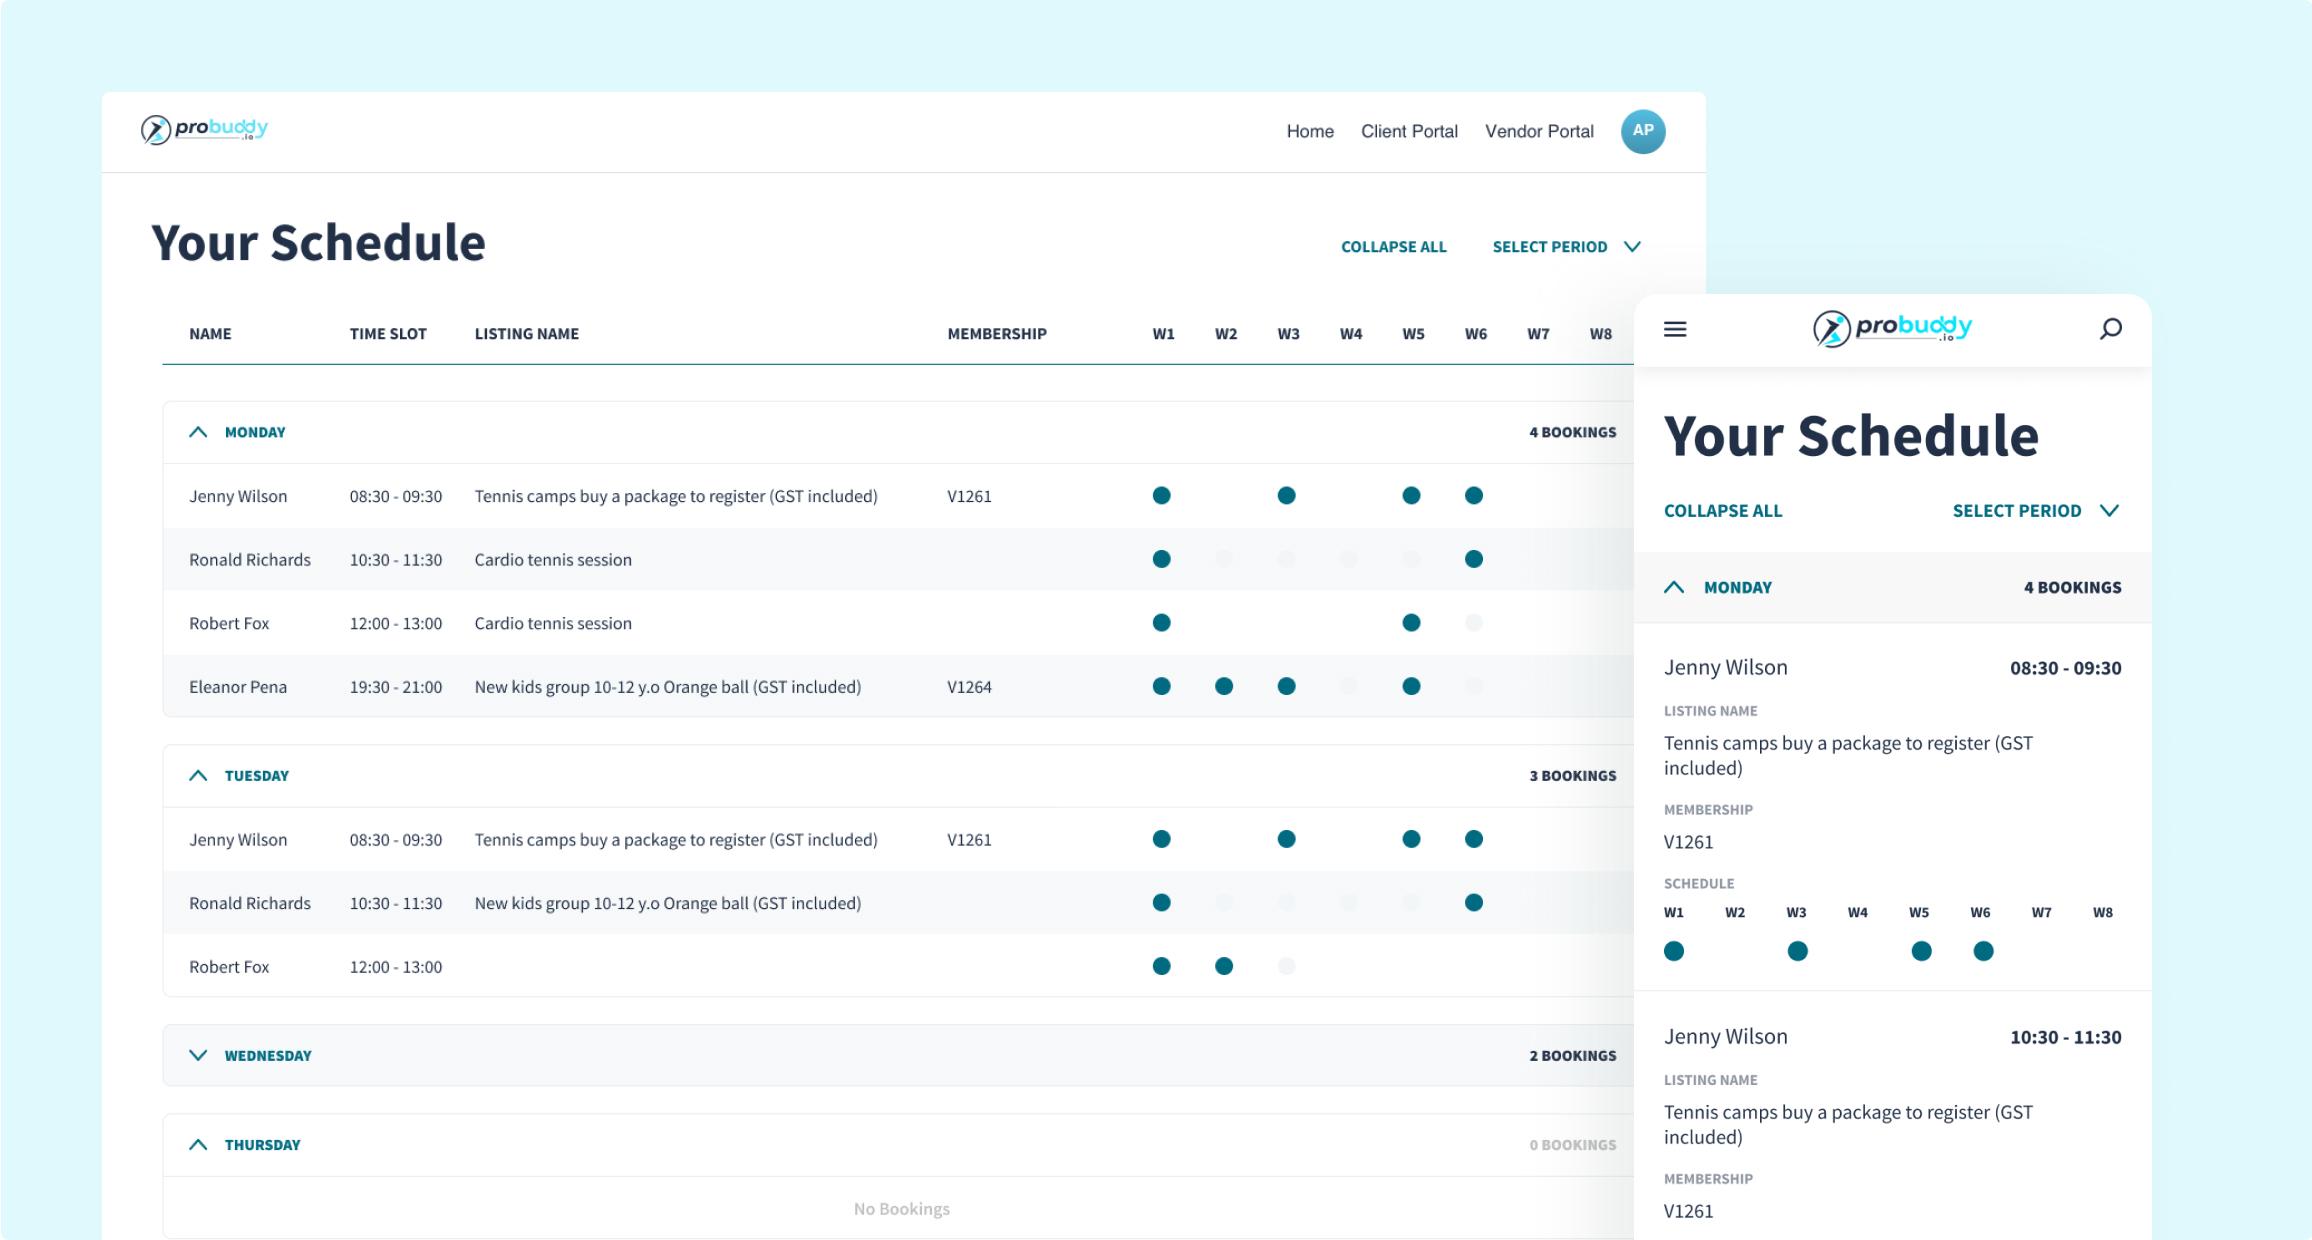
Task: Click W6 schedule dot in mobile view
Action: [1983, 951]
